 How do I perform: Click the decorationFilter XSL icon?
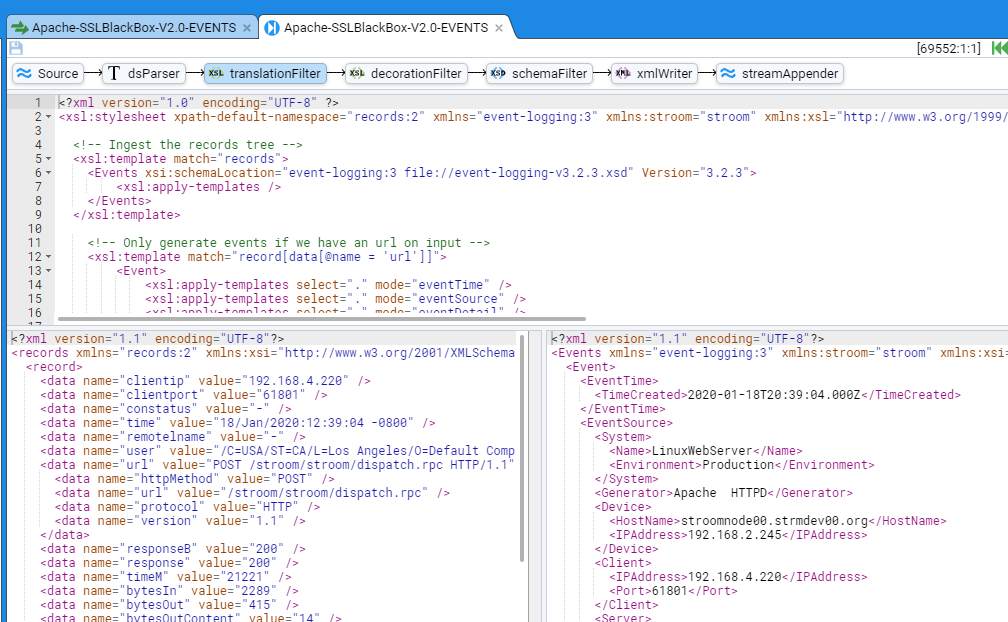(357, 73)
